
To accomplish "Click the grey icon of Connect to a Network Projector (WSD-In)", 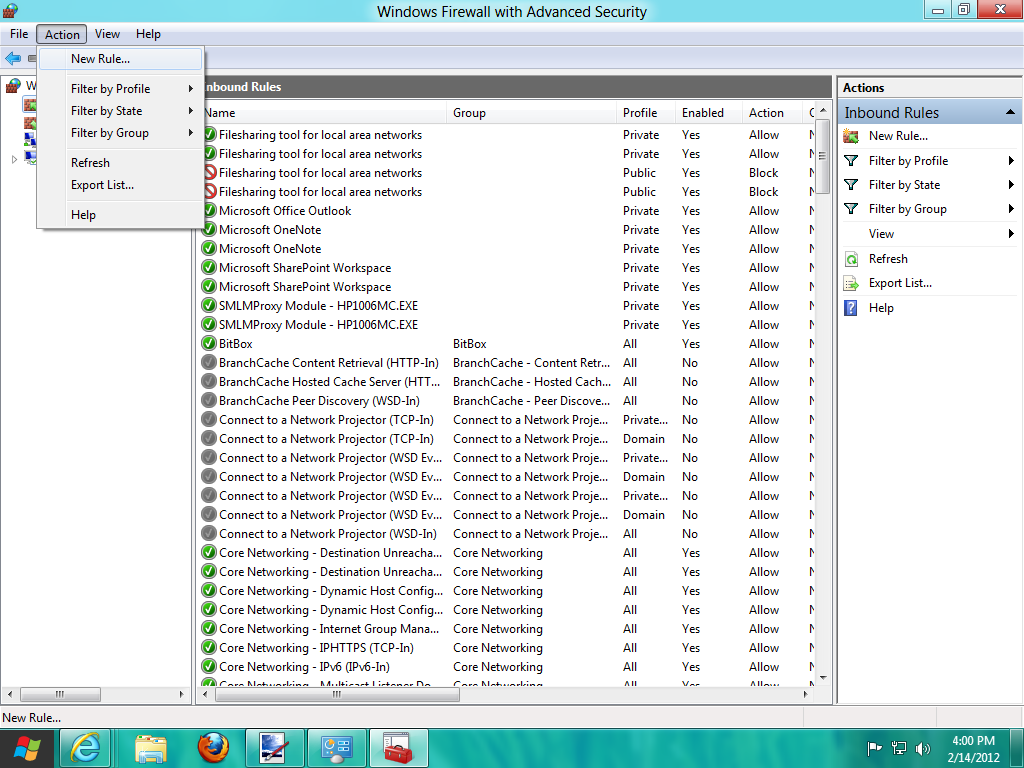I will pos(209,534).
